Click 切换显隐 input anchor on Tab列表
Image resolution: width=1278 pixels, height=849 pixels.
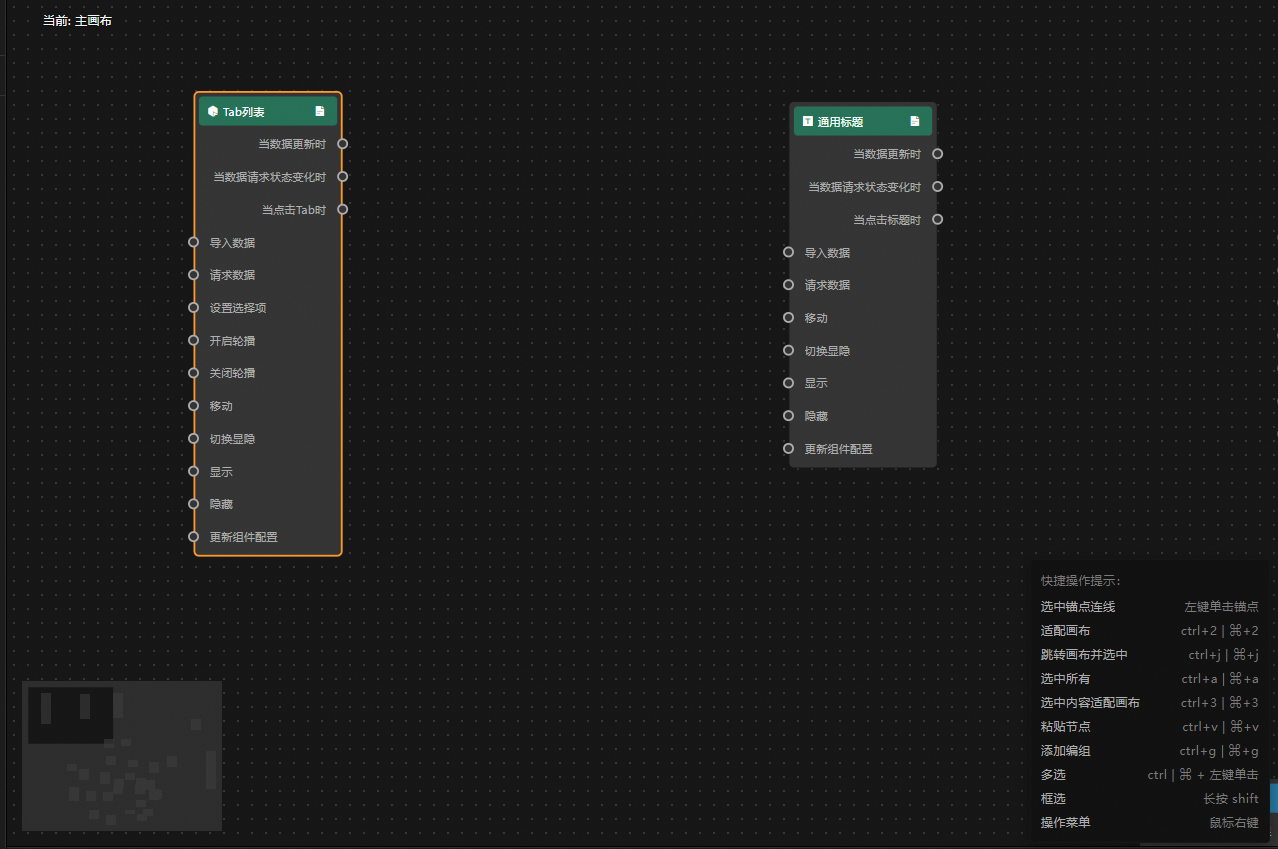tap(194, 438)
